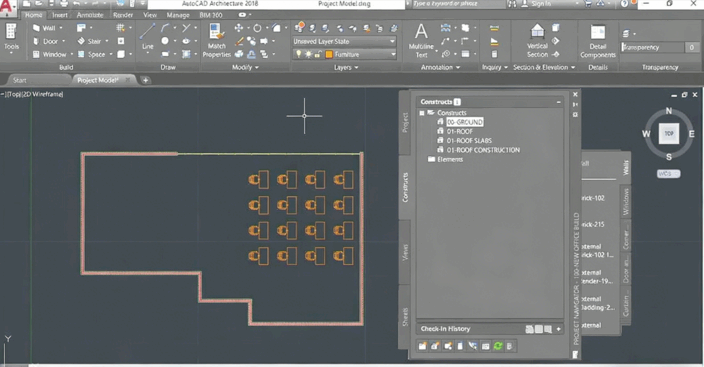
Task: Toggle the WCS coordinate system button
Action: point(668,174)
